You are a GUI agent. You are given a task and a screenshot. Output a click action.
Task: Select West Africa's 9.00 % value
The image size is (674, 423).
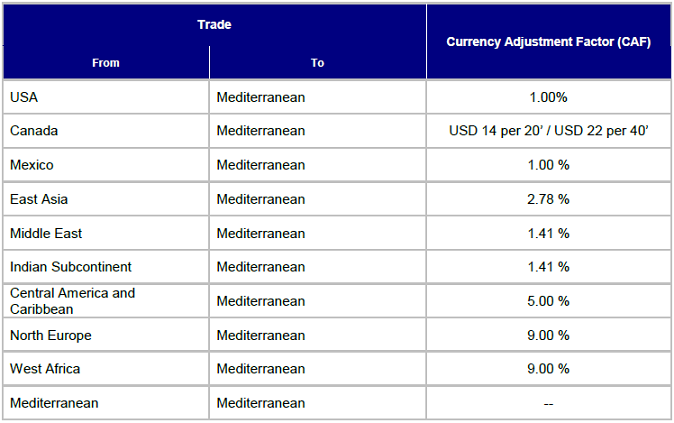pyautogui.click(x=548, y=368)
